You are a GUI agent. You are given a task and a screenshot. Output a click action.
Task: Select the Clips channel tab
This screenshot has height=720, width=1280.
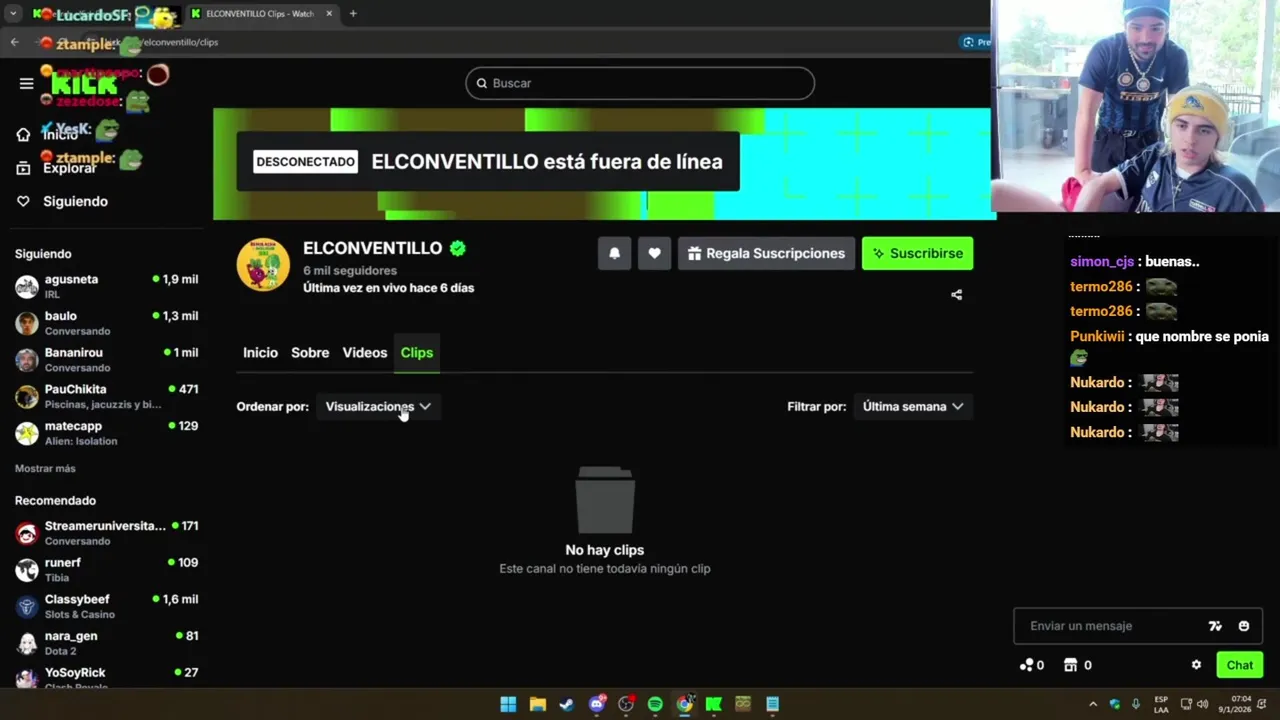click(x=417, y=352)
